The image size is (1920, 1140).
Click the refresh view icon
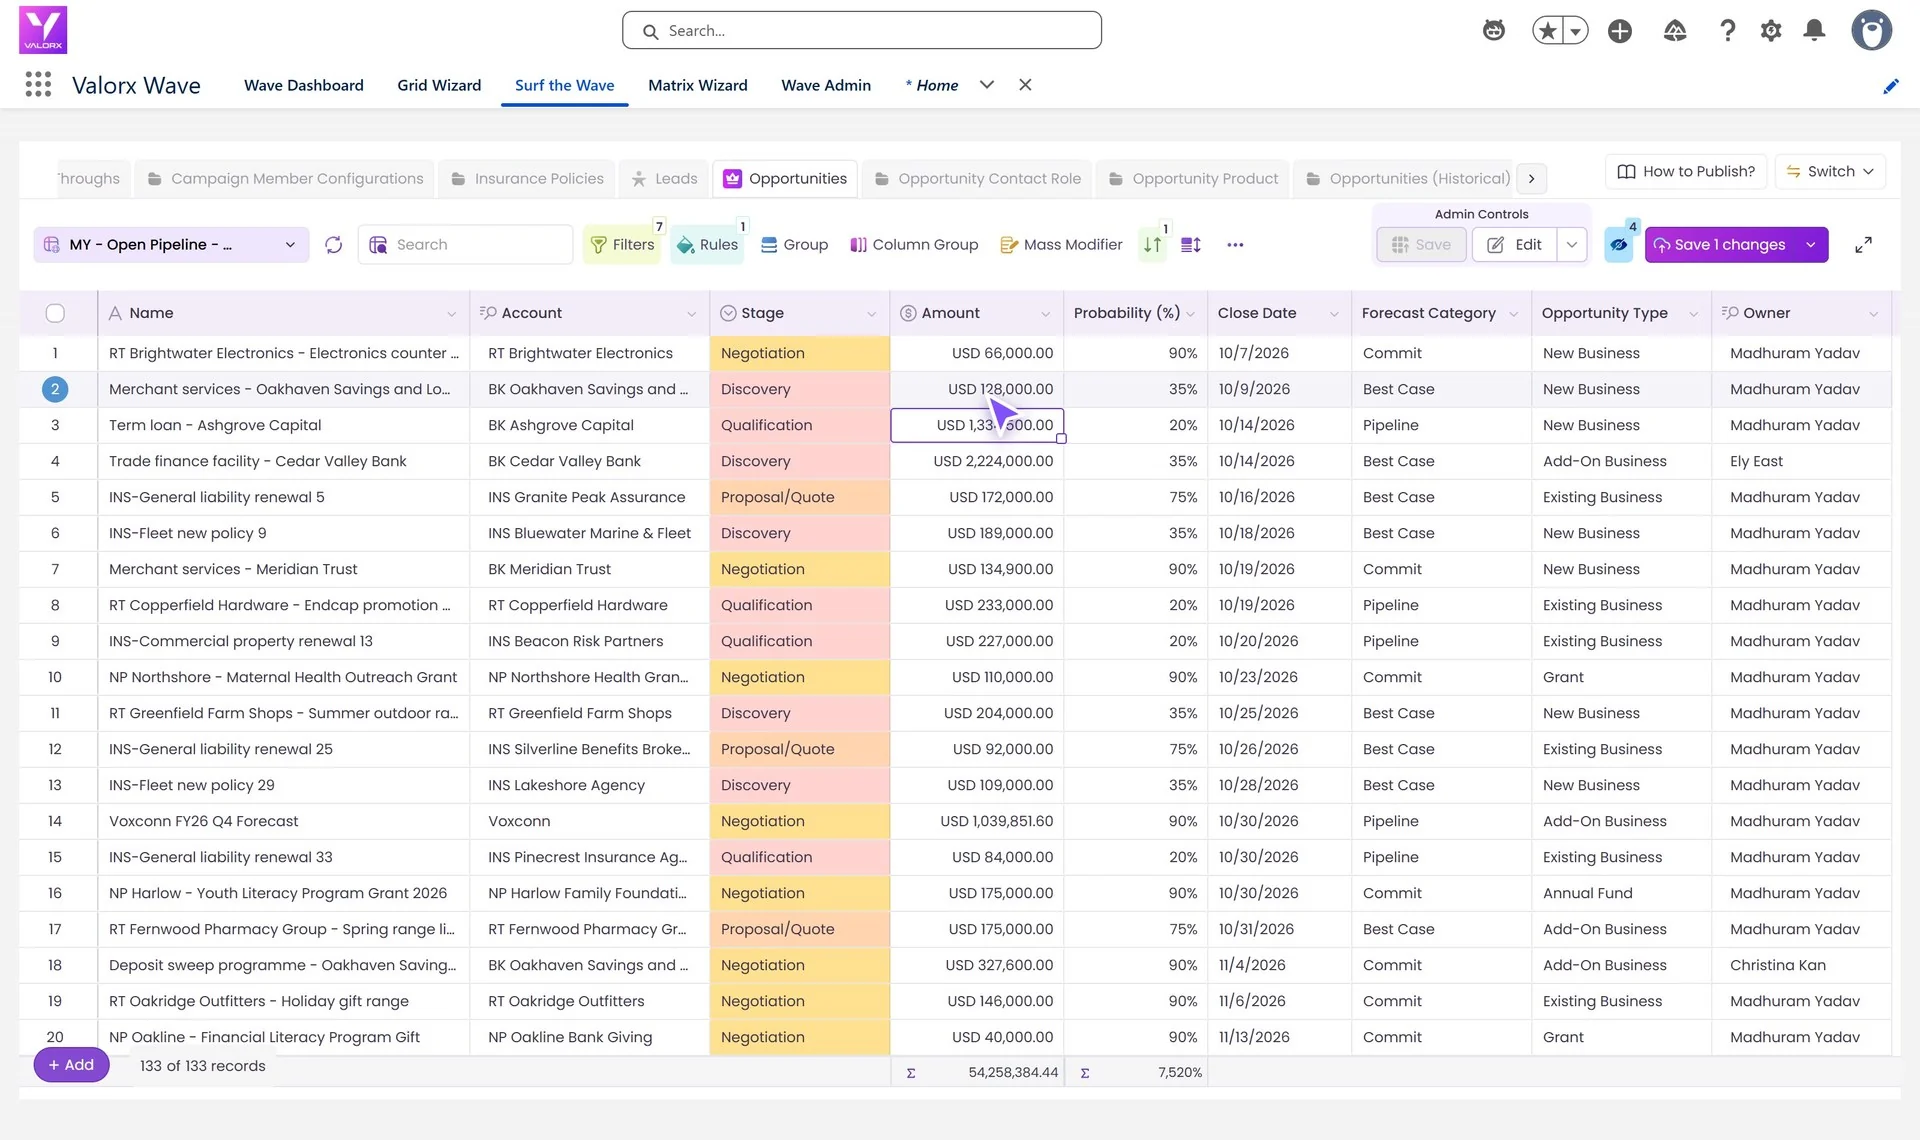(x=334, y=245)
